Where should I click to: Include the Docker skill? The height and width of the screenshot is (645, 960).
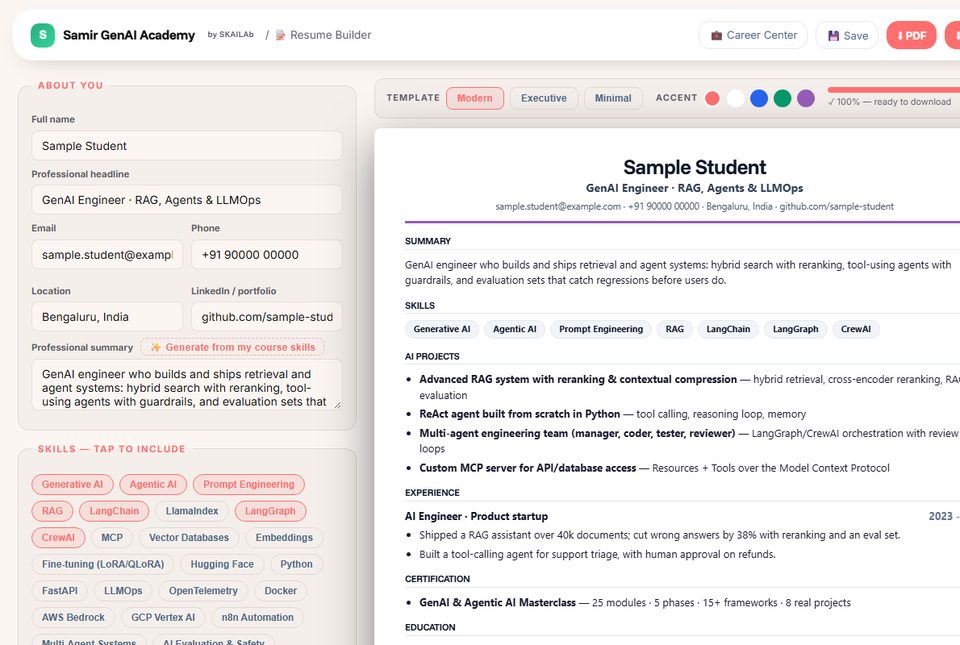pyautogui.click(x=280, y=591)
